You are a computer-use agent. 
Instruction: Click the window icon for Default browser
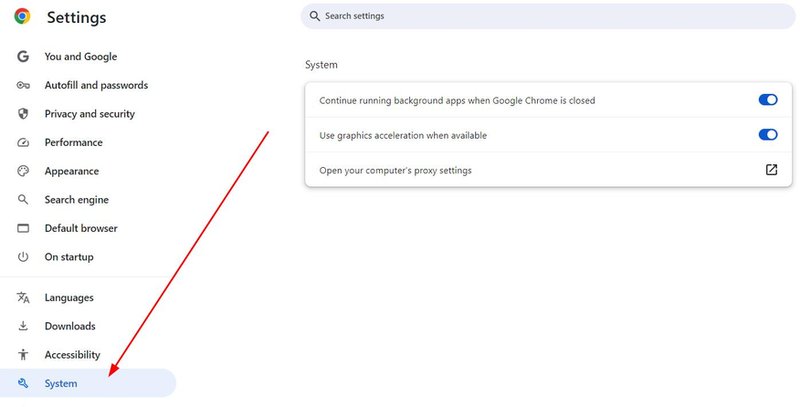point(23,228)
